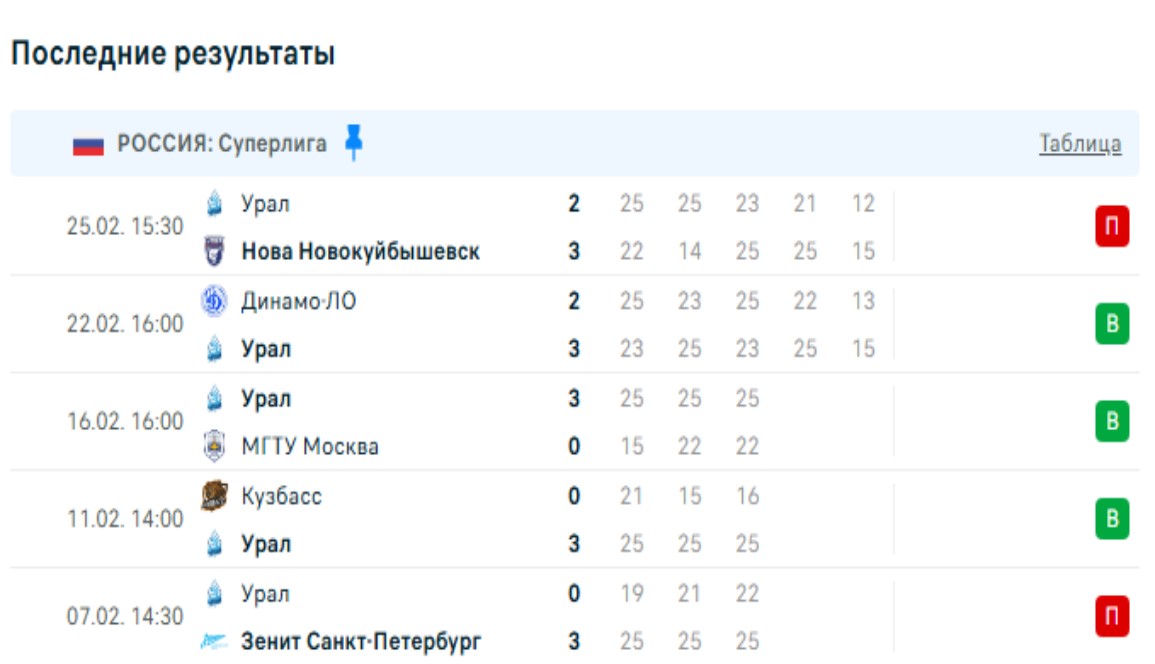Click the Динамо-ЛО team logo
This screenshot has height=664, width=1155.
[x=214, y=301]
